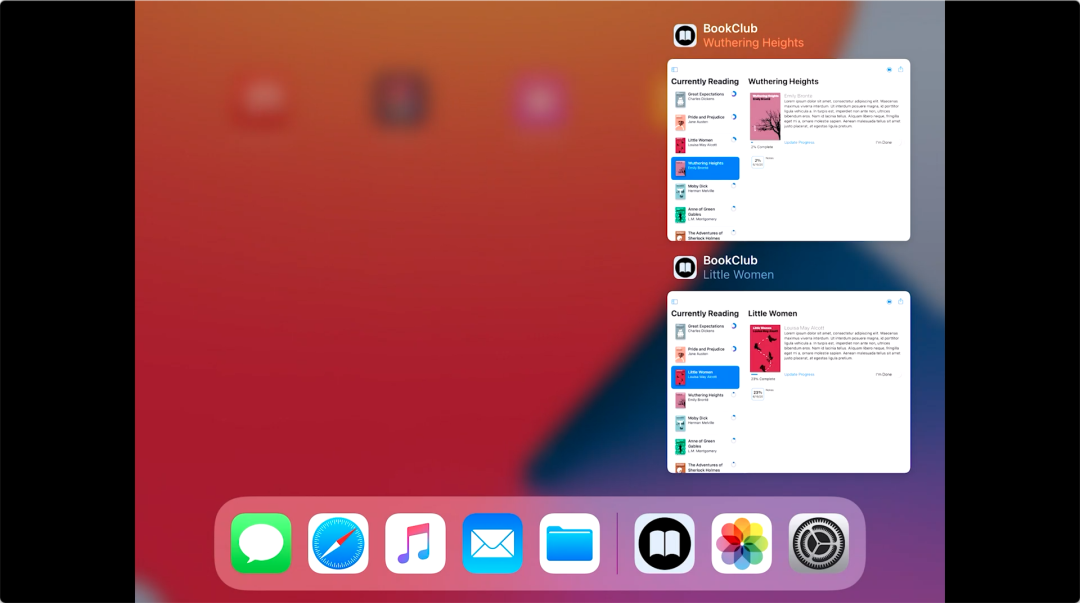Tap bookmark icon in the Little Women window
Image resolution: width=1080 pixels, height=603 pixels.
[889, 302]
